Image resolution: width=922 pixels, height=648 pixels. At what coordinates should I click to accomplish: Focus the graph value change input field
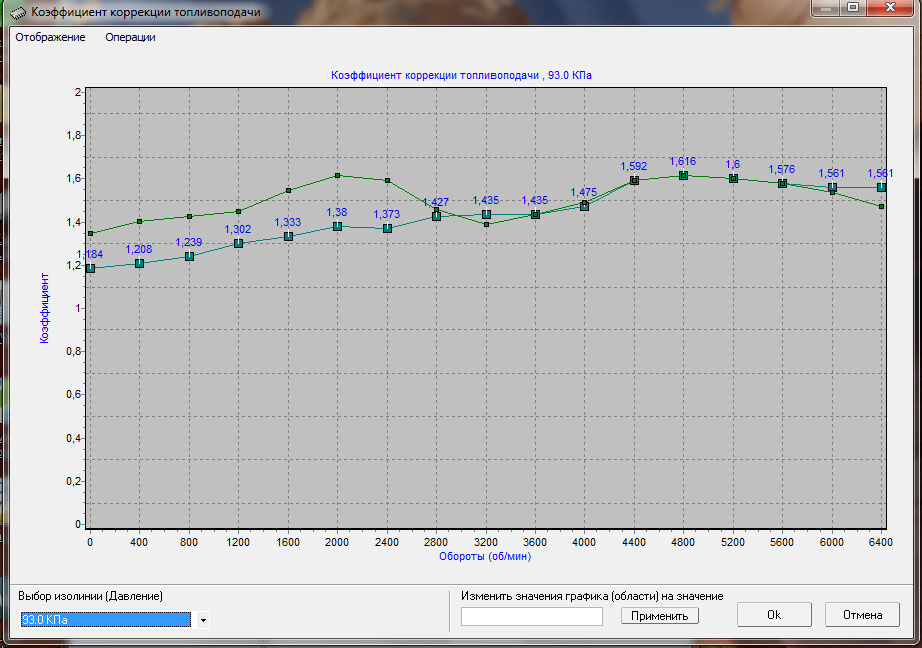click(x=532, y=616)
